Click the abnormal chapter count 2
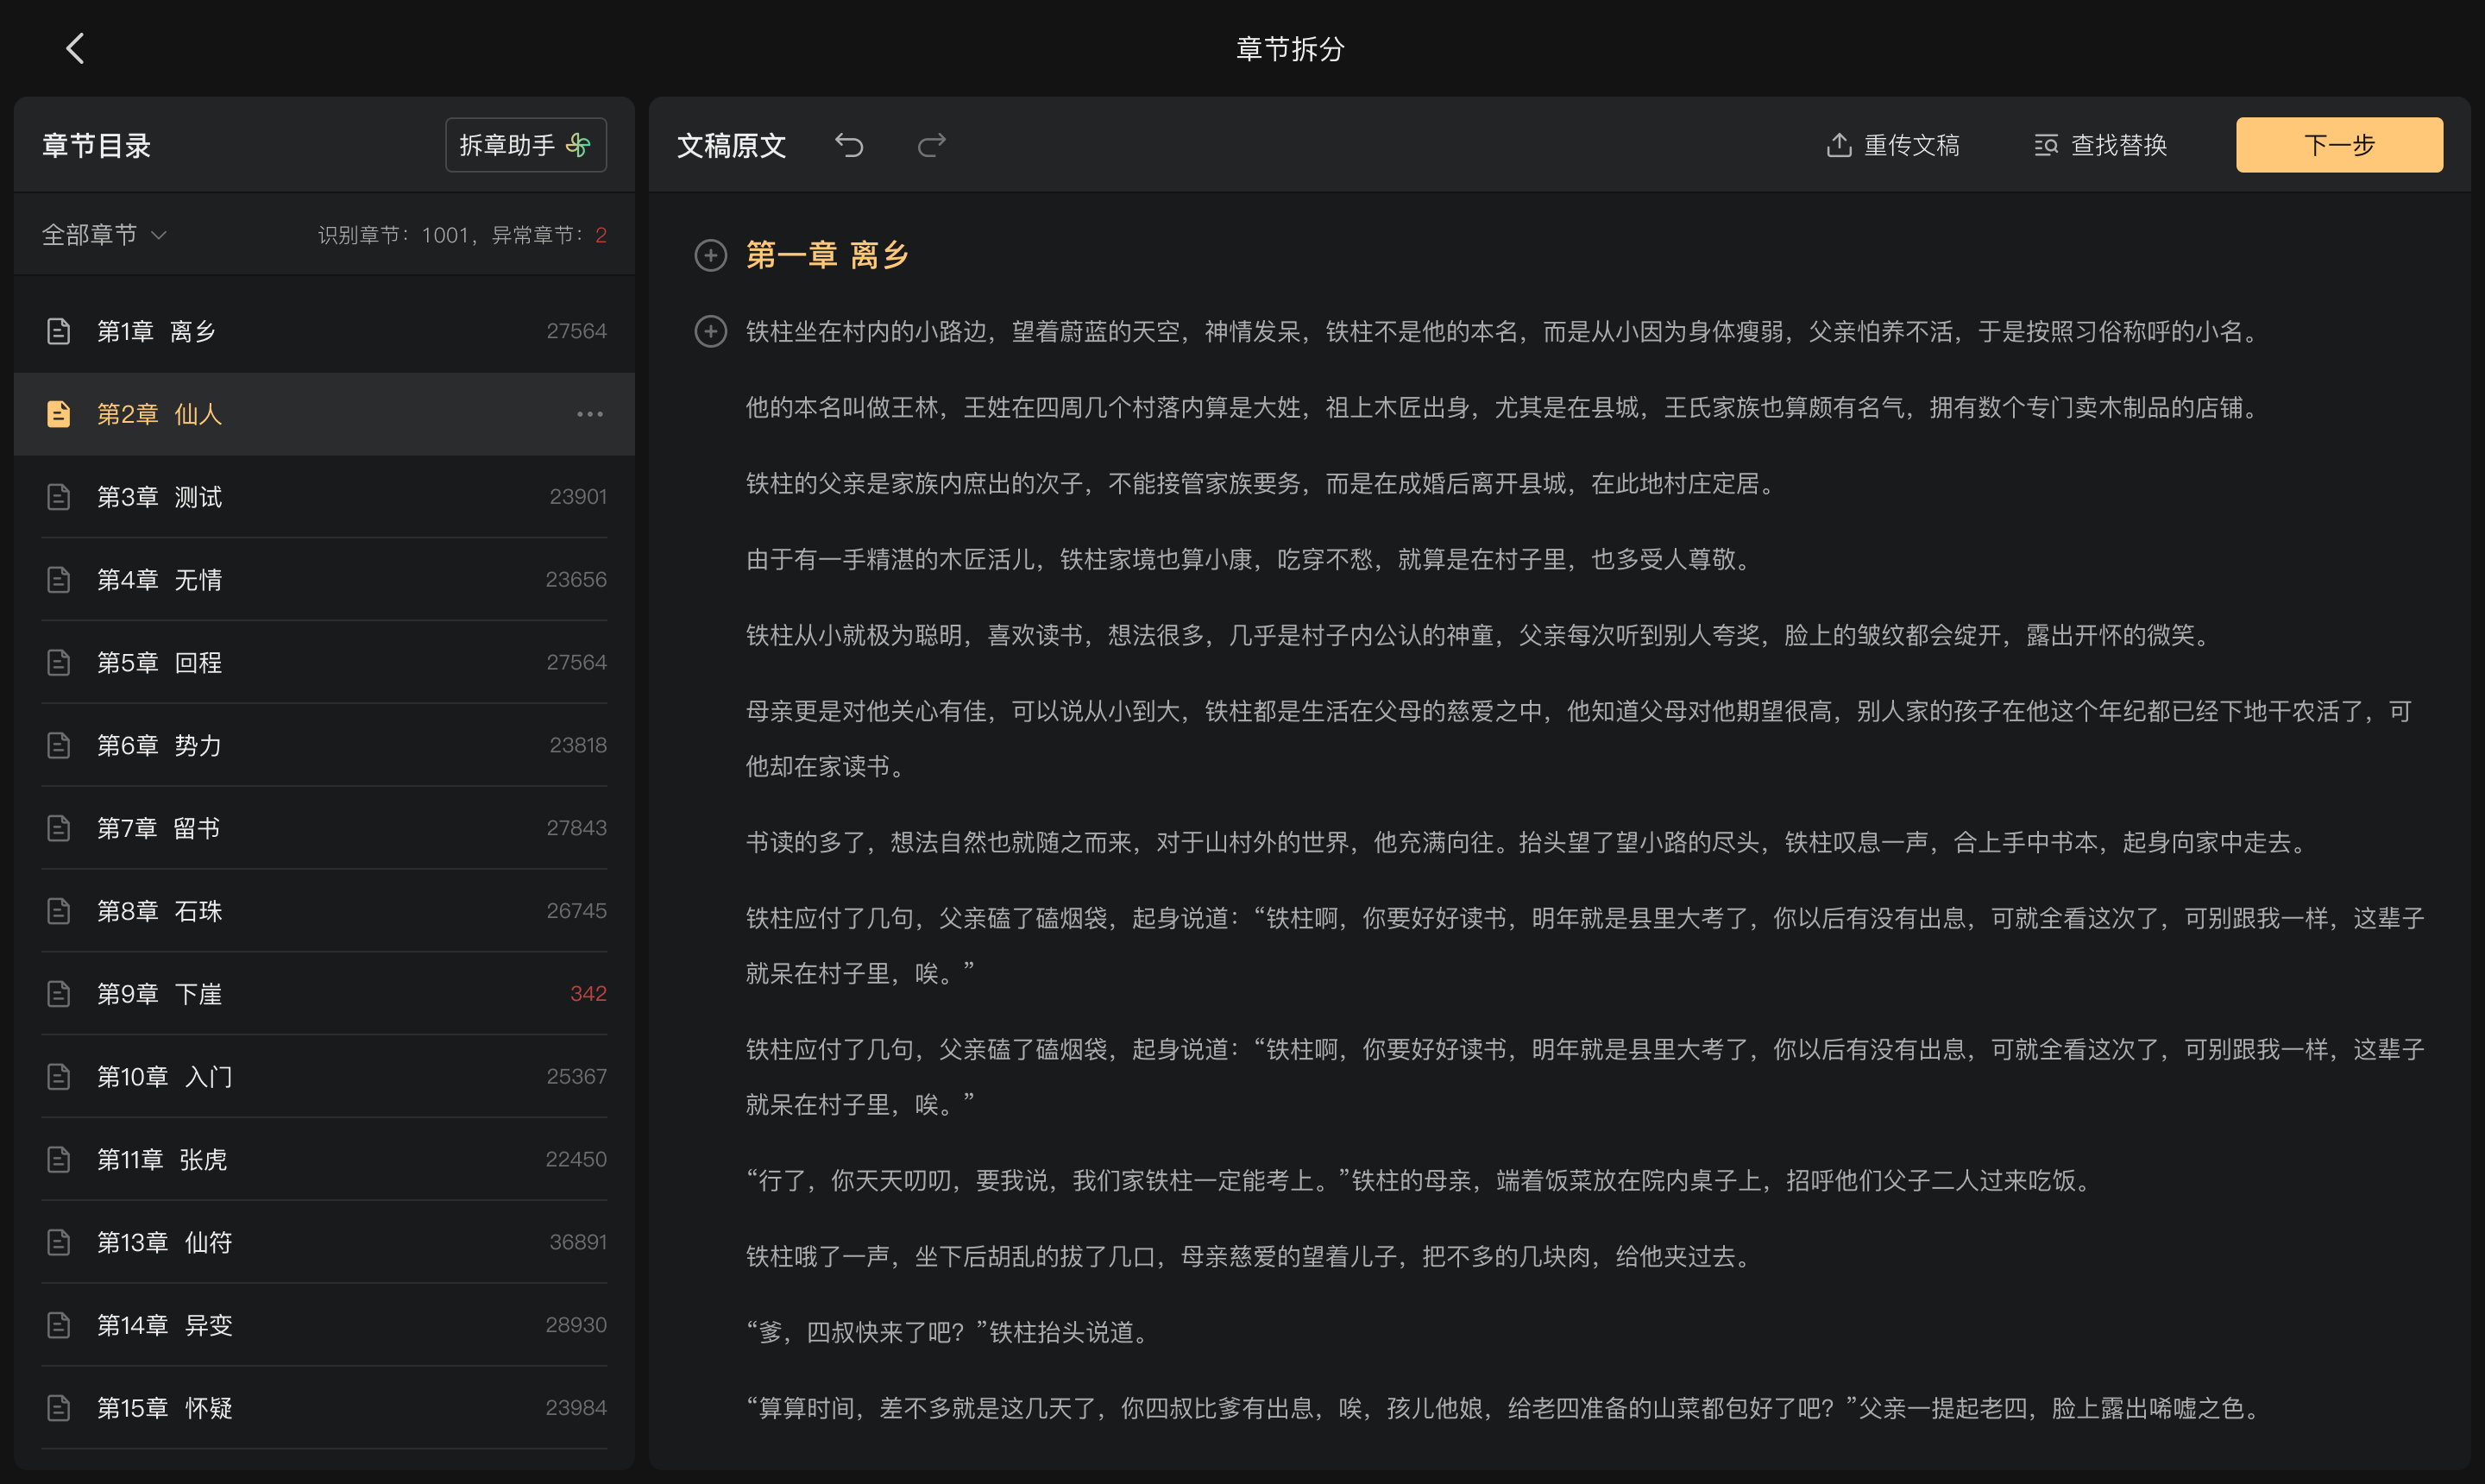 (x=601, y=235)
